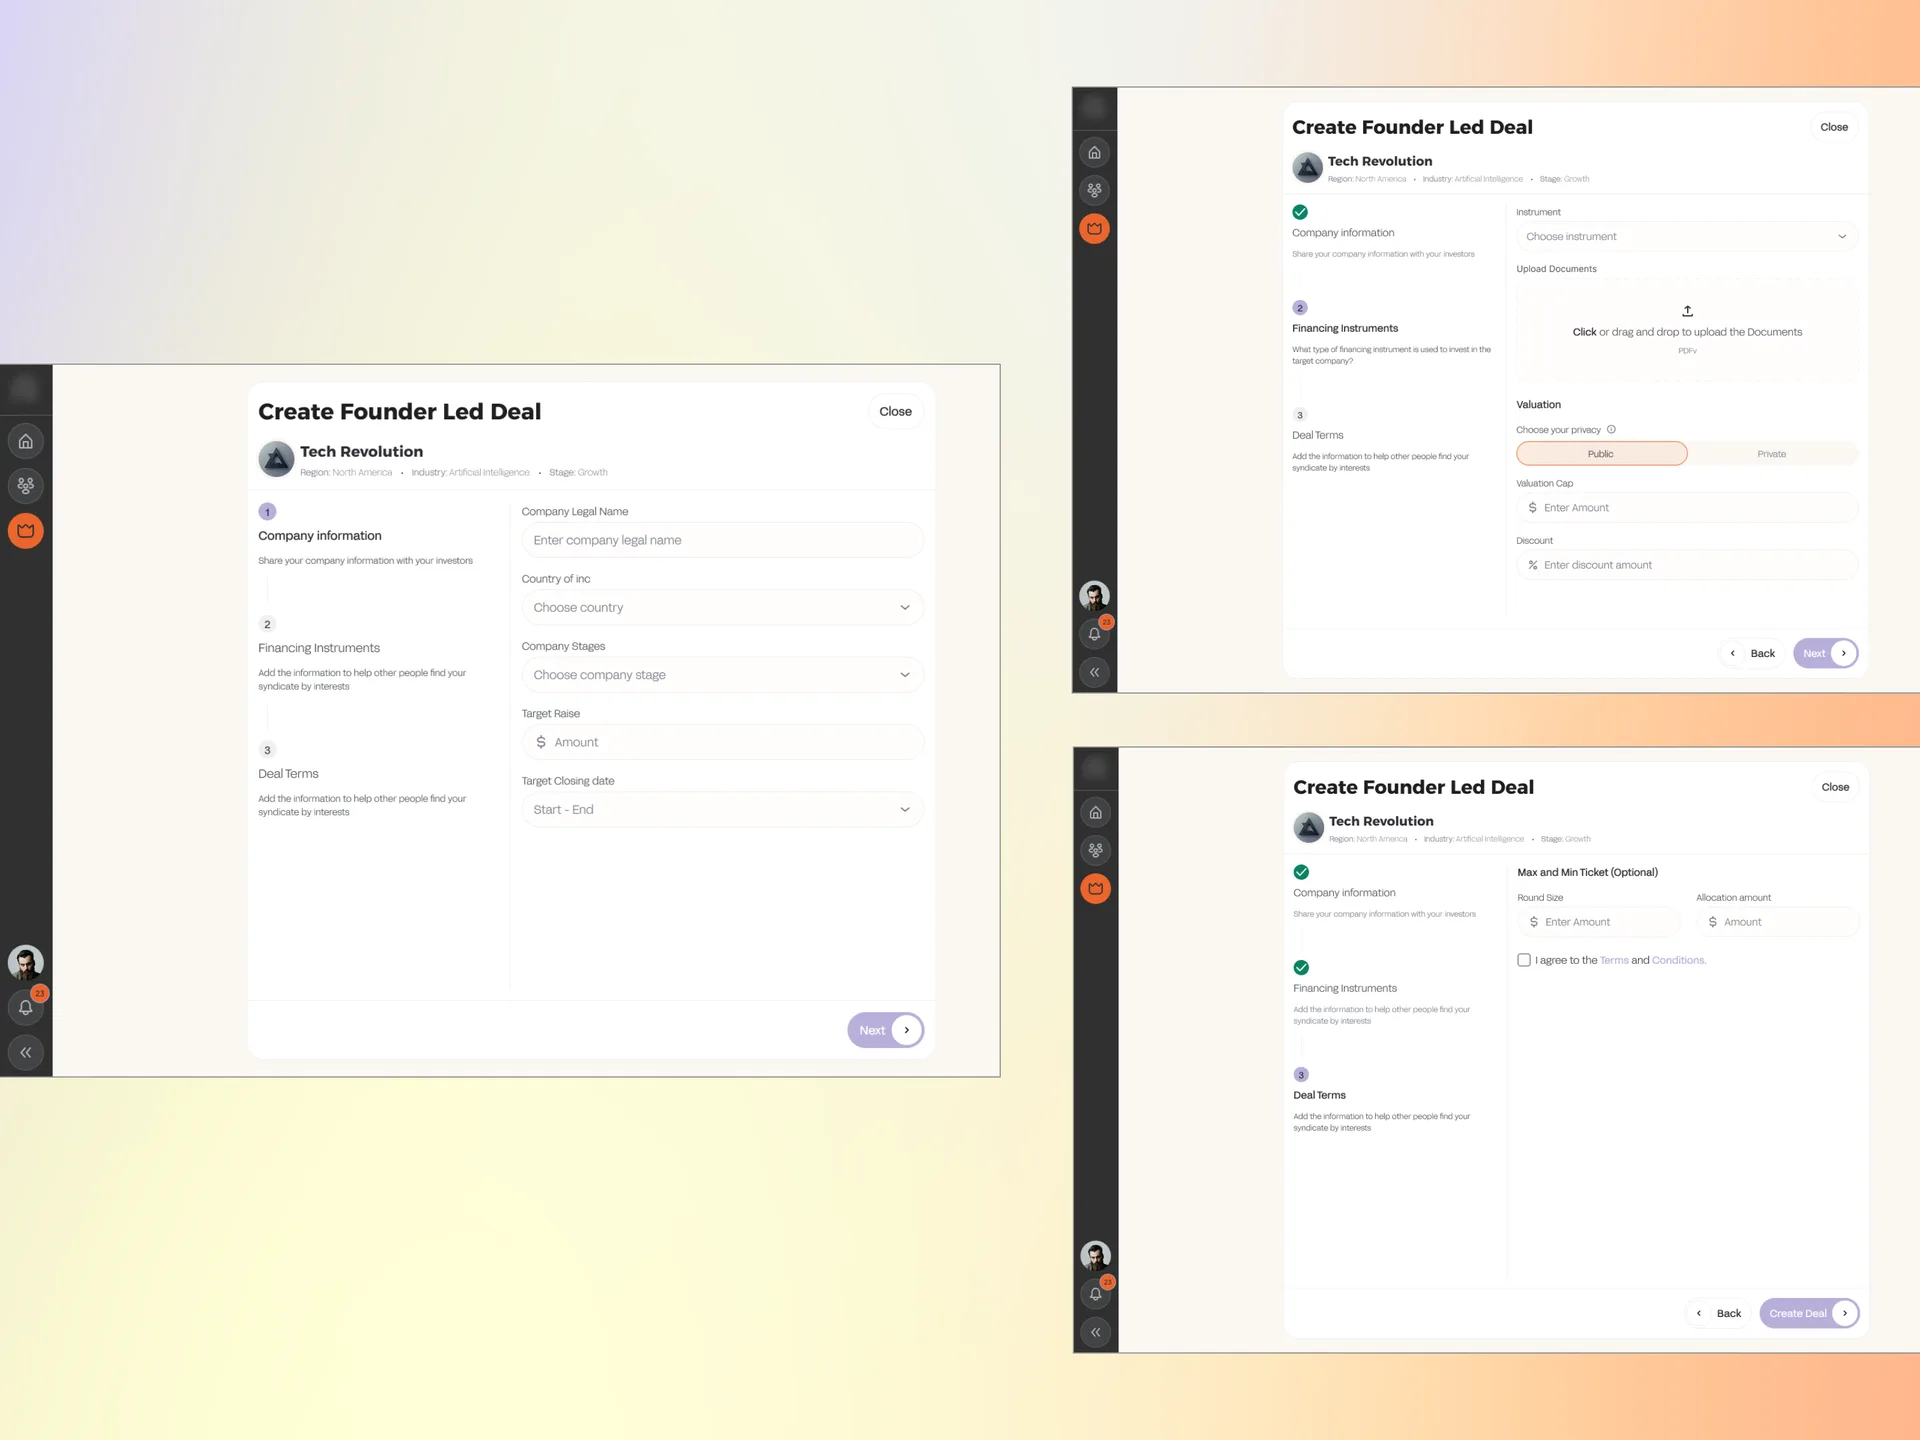This screenshot has height=1440, width=1920.
Task: Open Choose instrument dropdown
Action: click(x=1687, y=237)
